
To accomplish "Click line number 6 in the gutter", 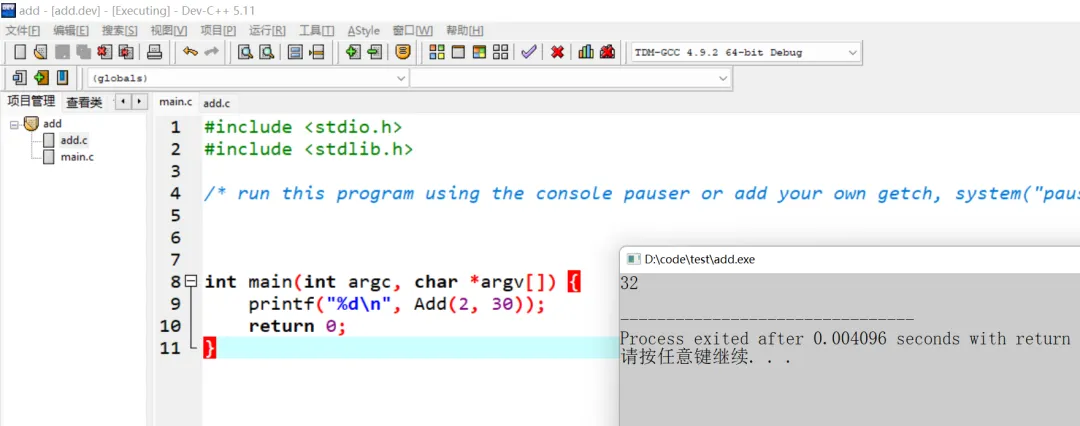I will pos(175,238).
